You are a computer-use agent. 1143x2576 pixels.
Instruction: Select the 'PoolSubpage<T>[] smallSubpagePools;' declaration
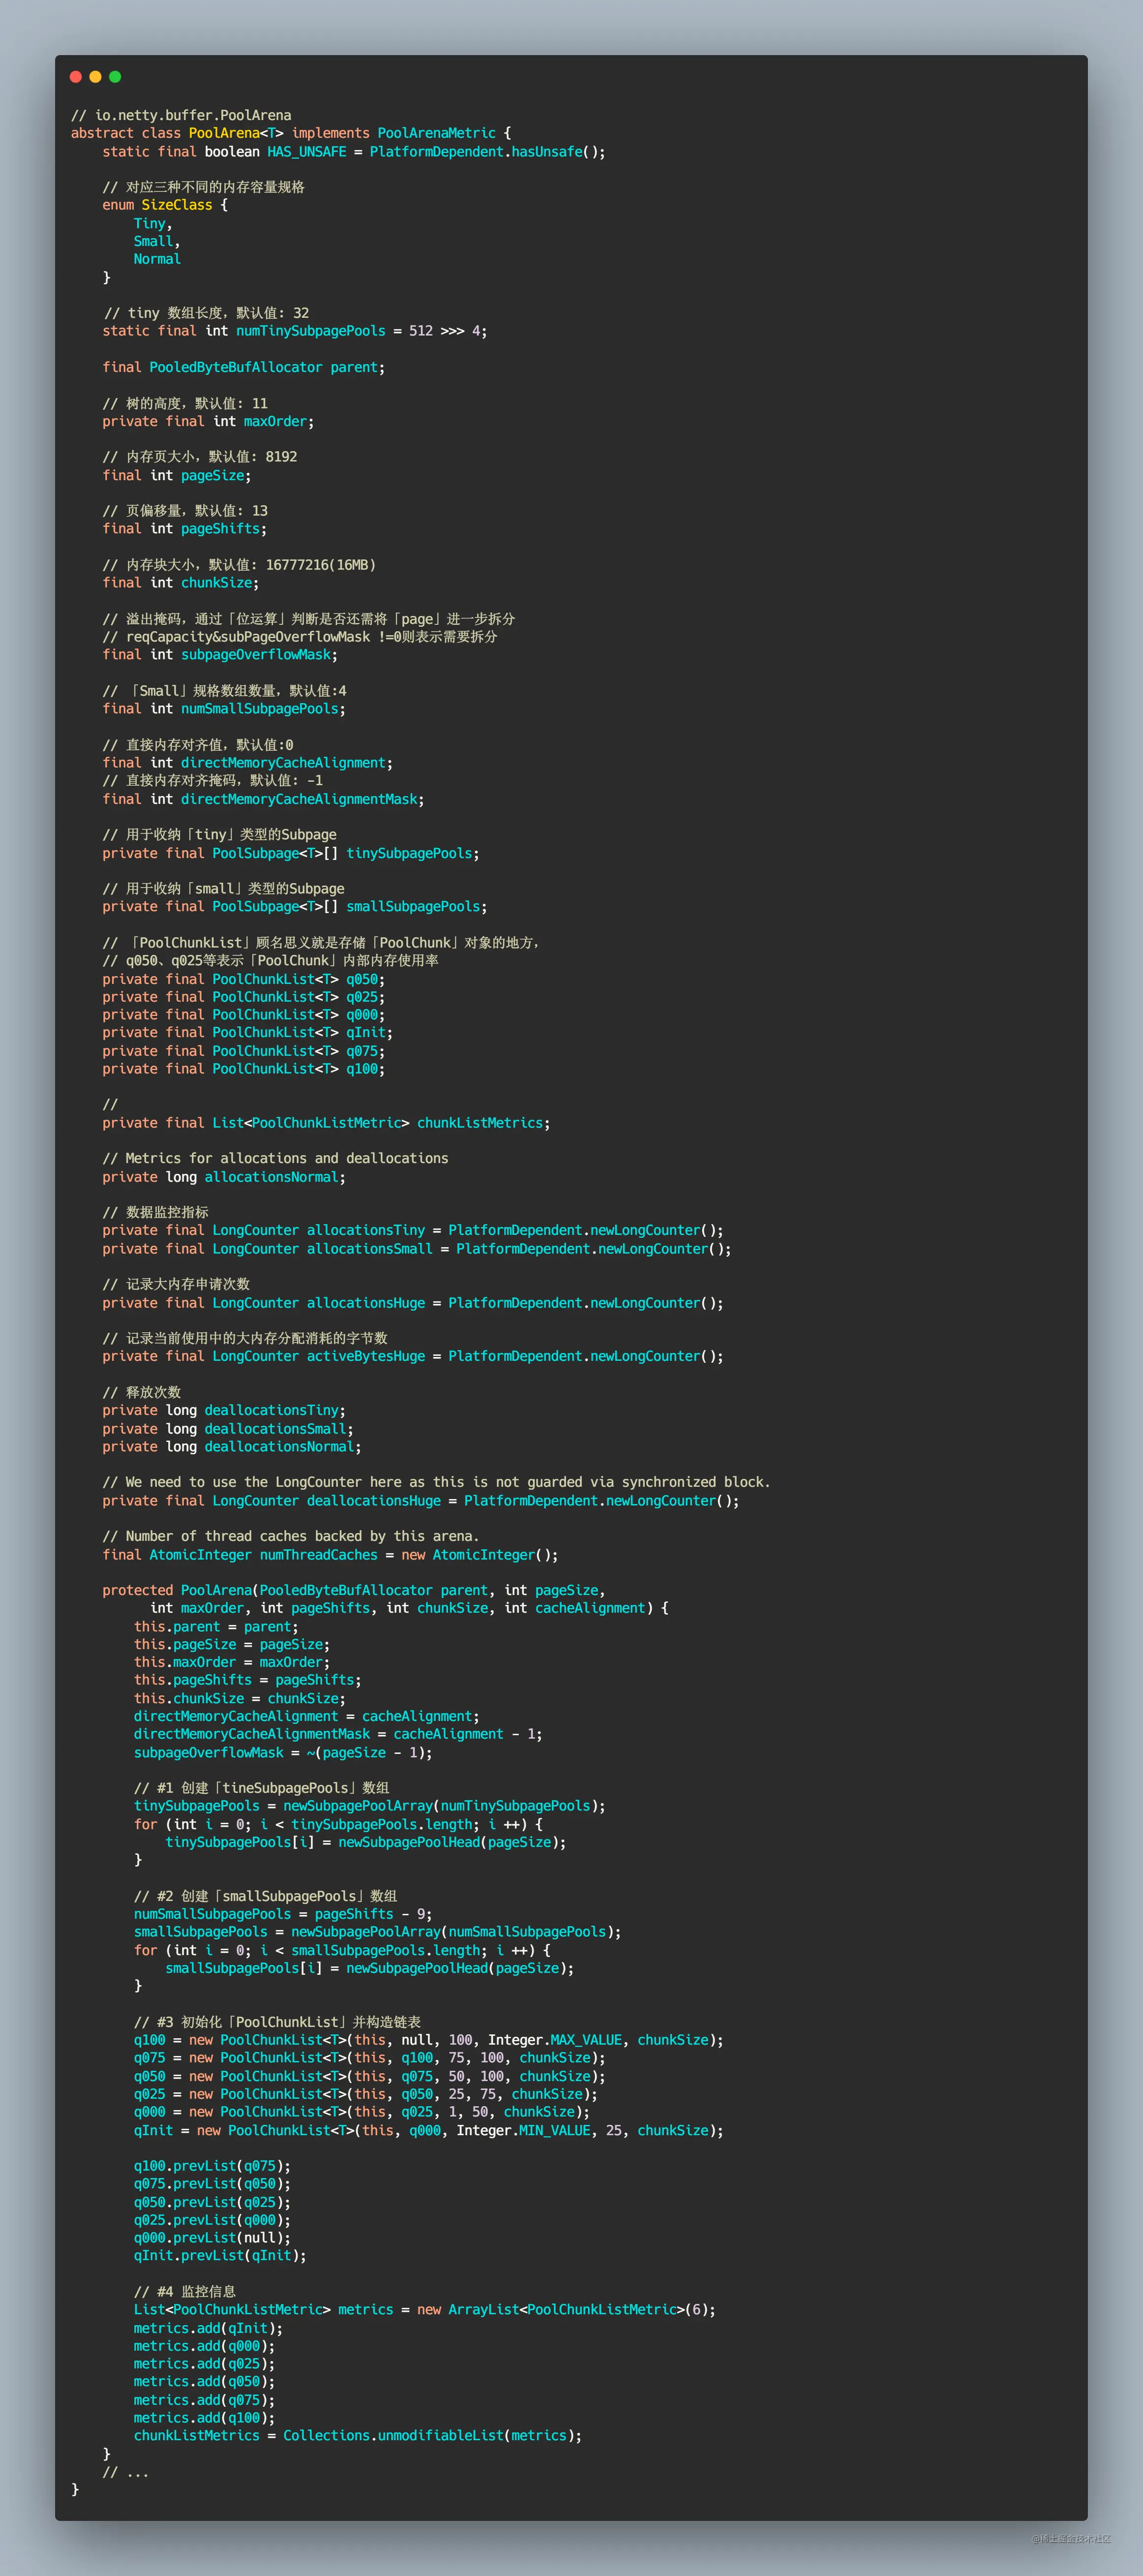(295, 907)
